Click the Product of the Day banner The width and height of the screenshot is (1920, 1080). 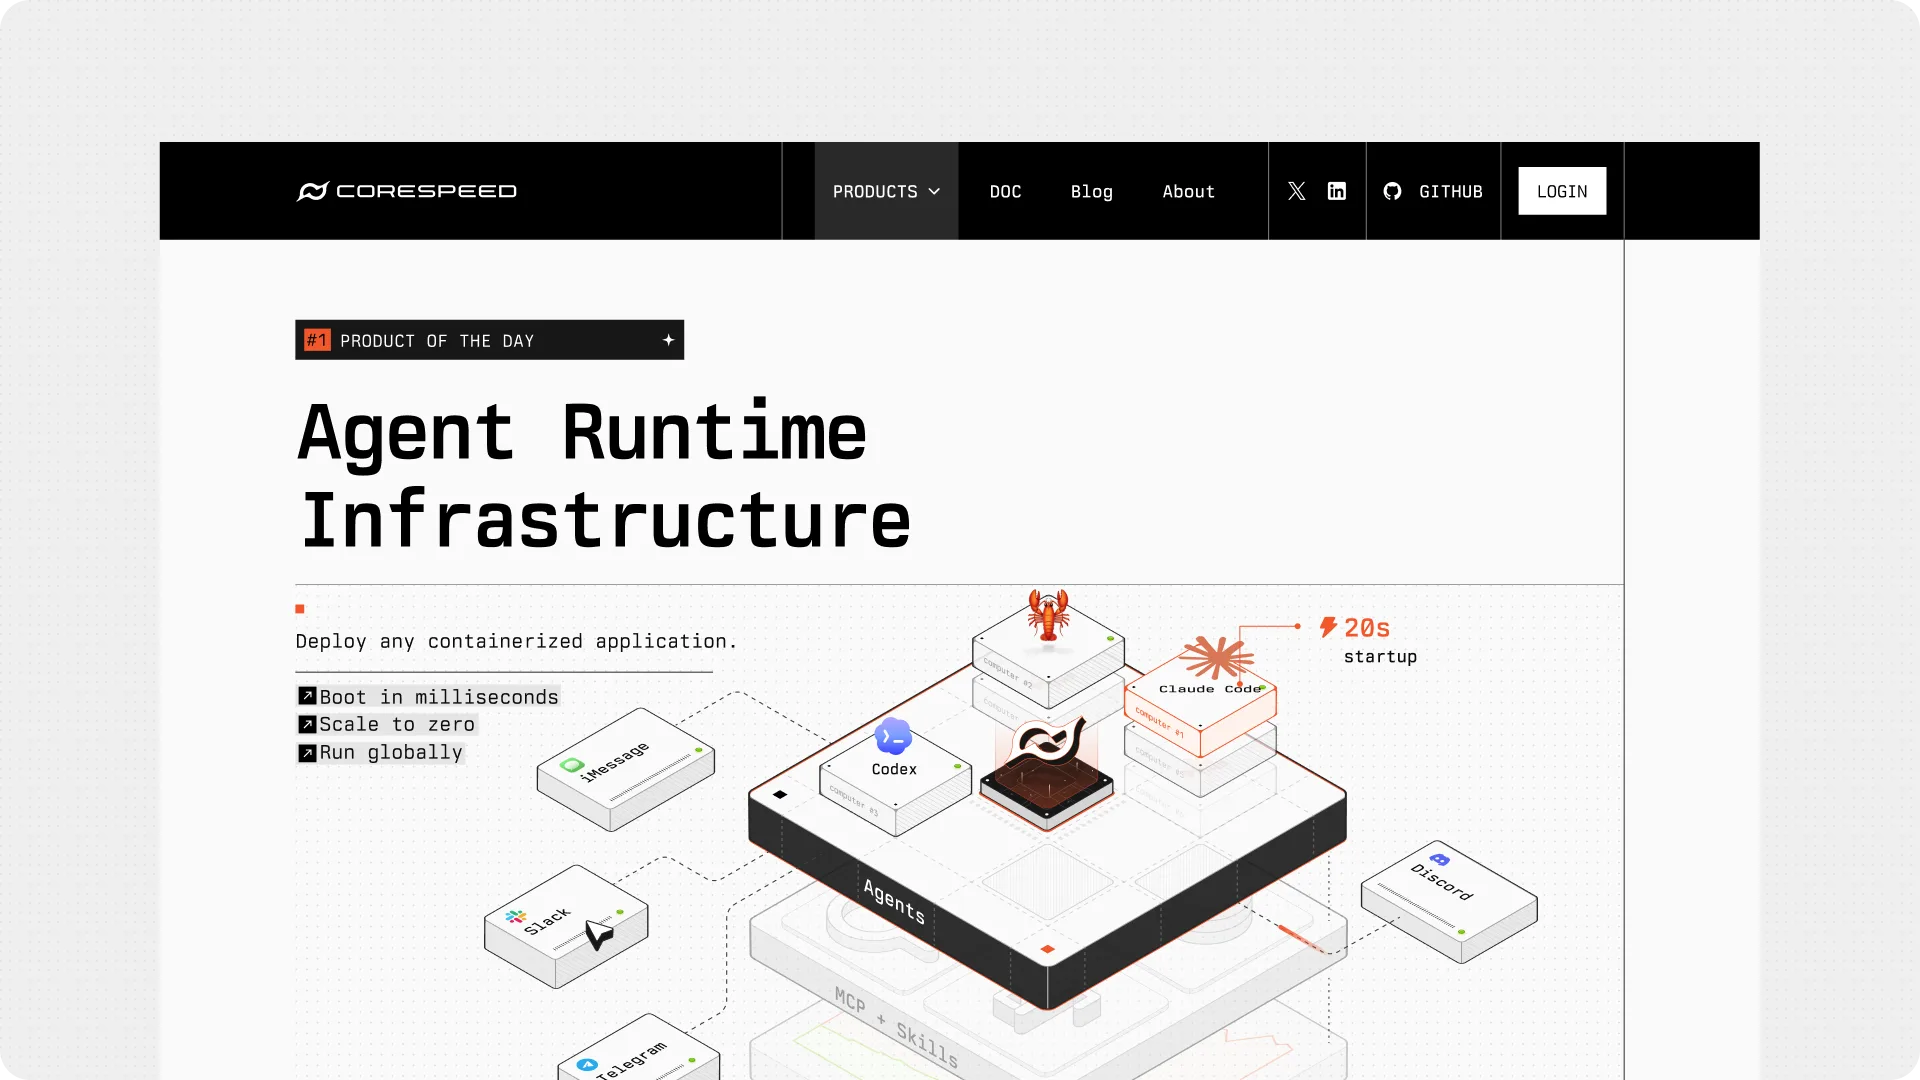(x=489, y=340)
